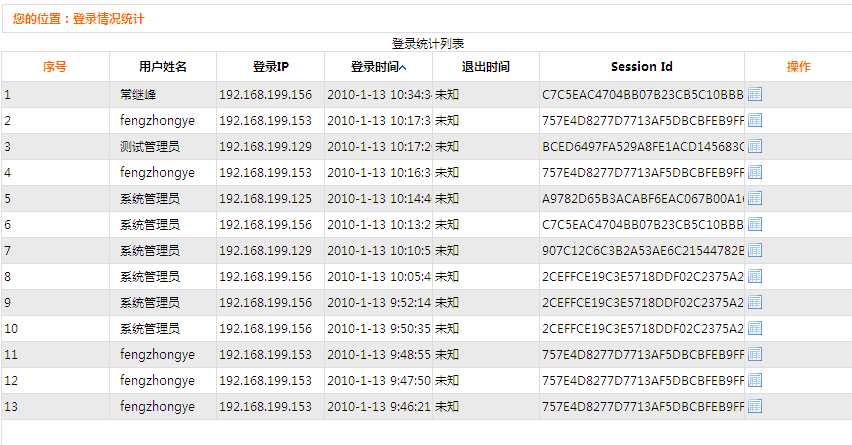Select user 常继峰 in row 1
Screen dimensions: 852x445
139,95
